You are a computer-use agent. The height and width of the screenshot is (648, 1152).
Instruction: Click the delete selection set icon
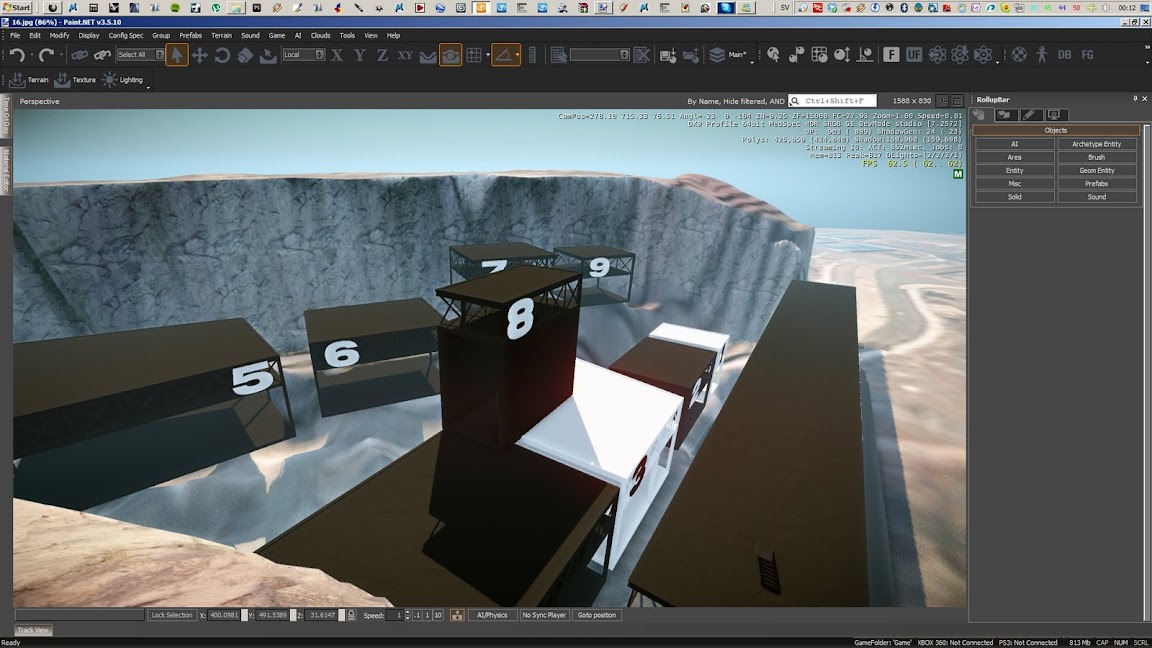coord(641,55)
